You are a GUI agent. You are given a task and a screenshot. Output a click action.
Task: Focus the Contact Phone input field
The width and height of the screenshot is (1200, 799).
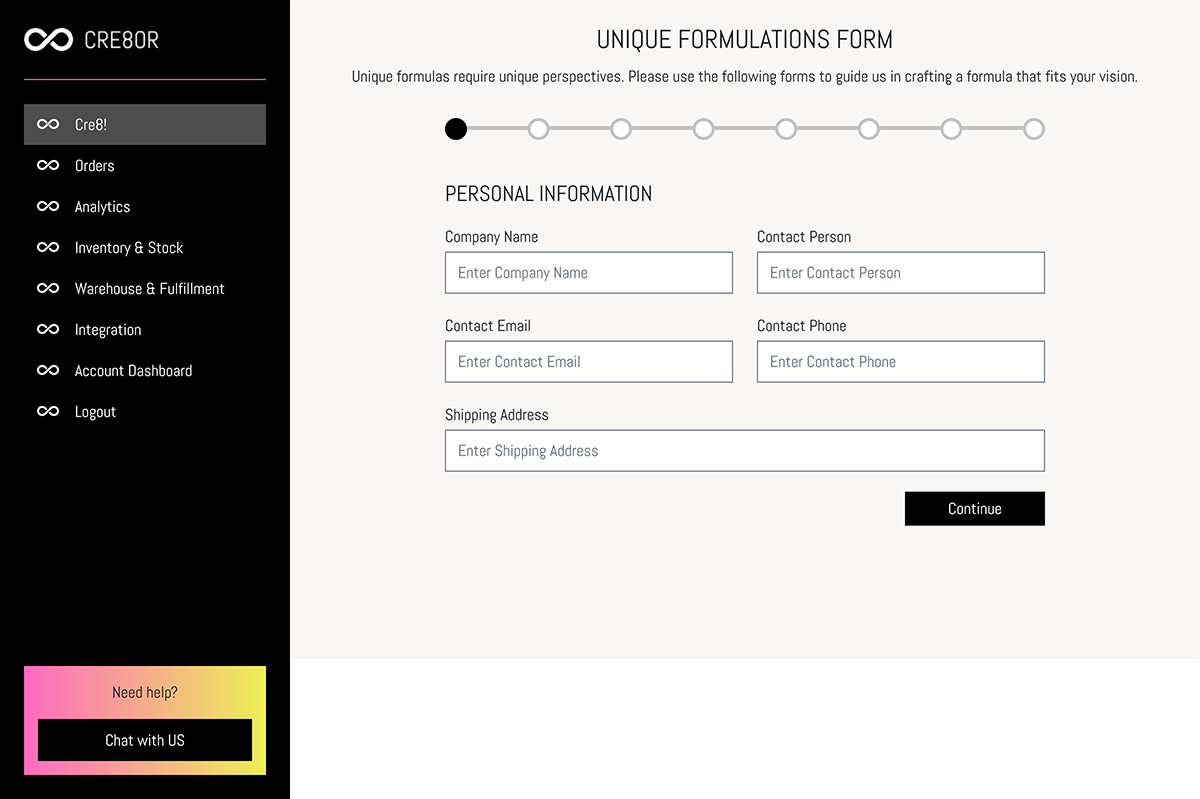pos(901,362)
